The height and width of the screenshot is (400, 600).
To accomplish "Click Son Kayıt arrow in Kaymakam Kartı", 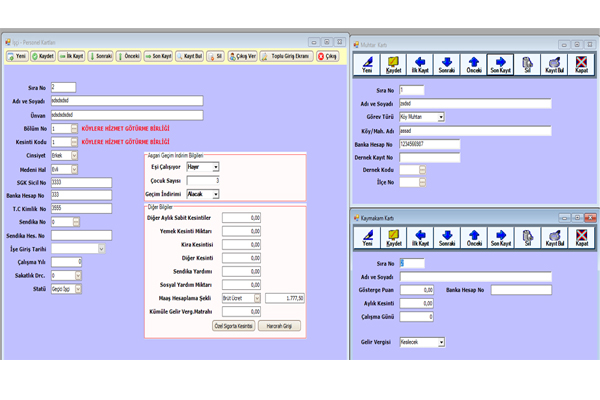I will (x=500, y=237).
